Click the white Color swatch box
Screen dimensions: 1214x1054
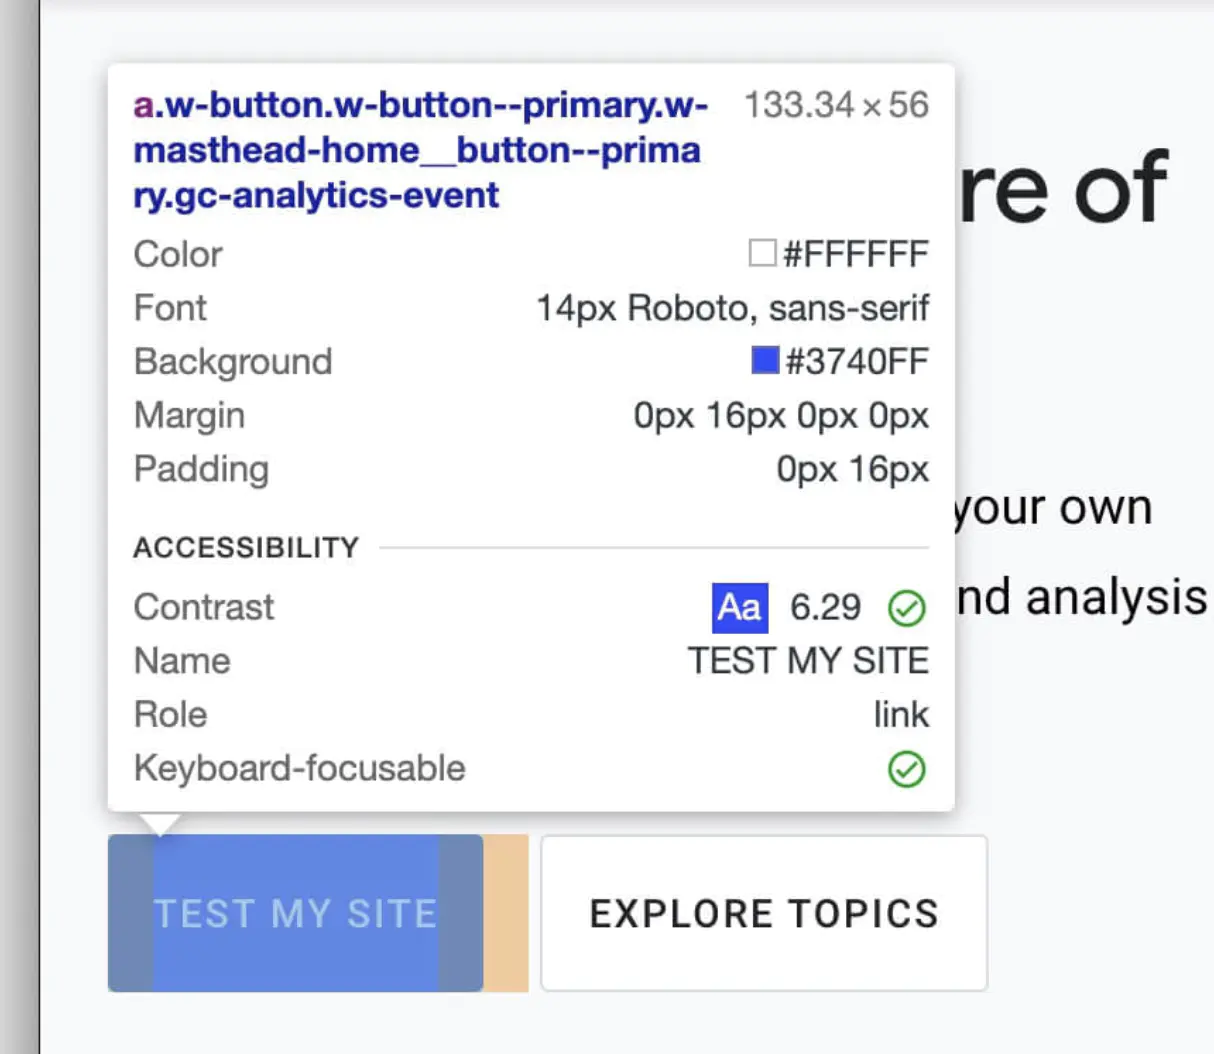click(x=762, y=253)
